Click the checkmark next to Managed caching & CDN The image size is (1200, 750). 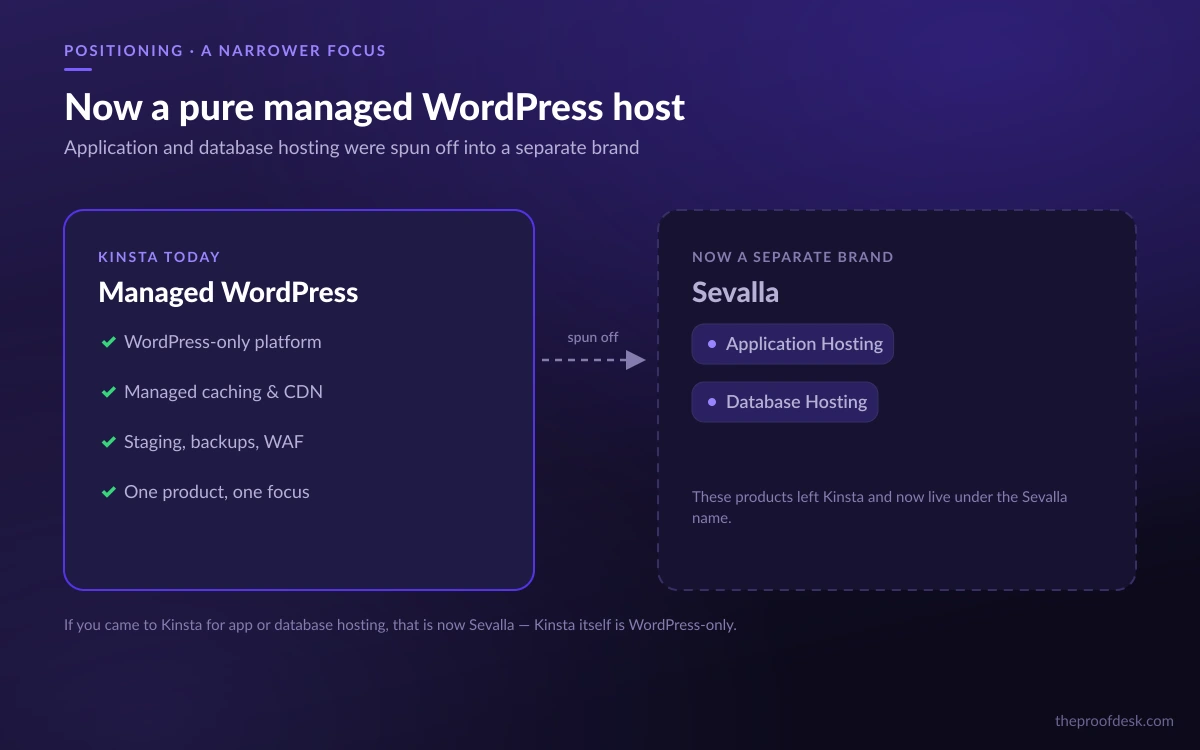point(109,392)
